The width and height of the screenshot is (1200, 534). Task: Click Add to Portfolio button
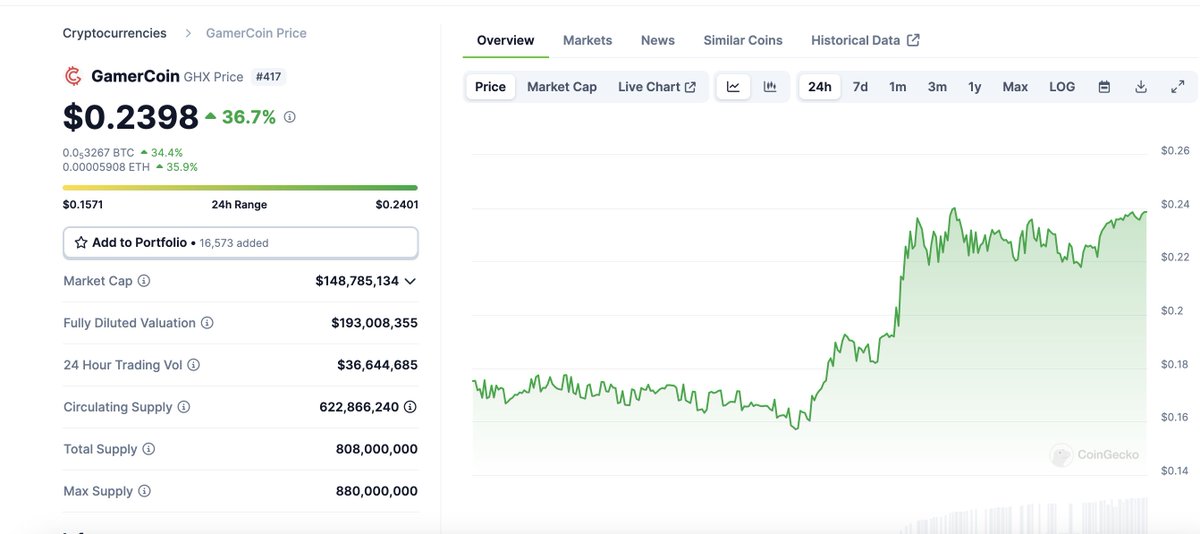point(240,242)
